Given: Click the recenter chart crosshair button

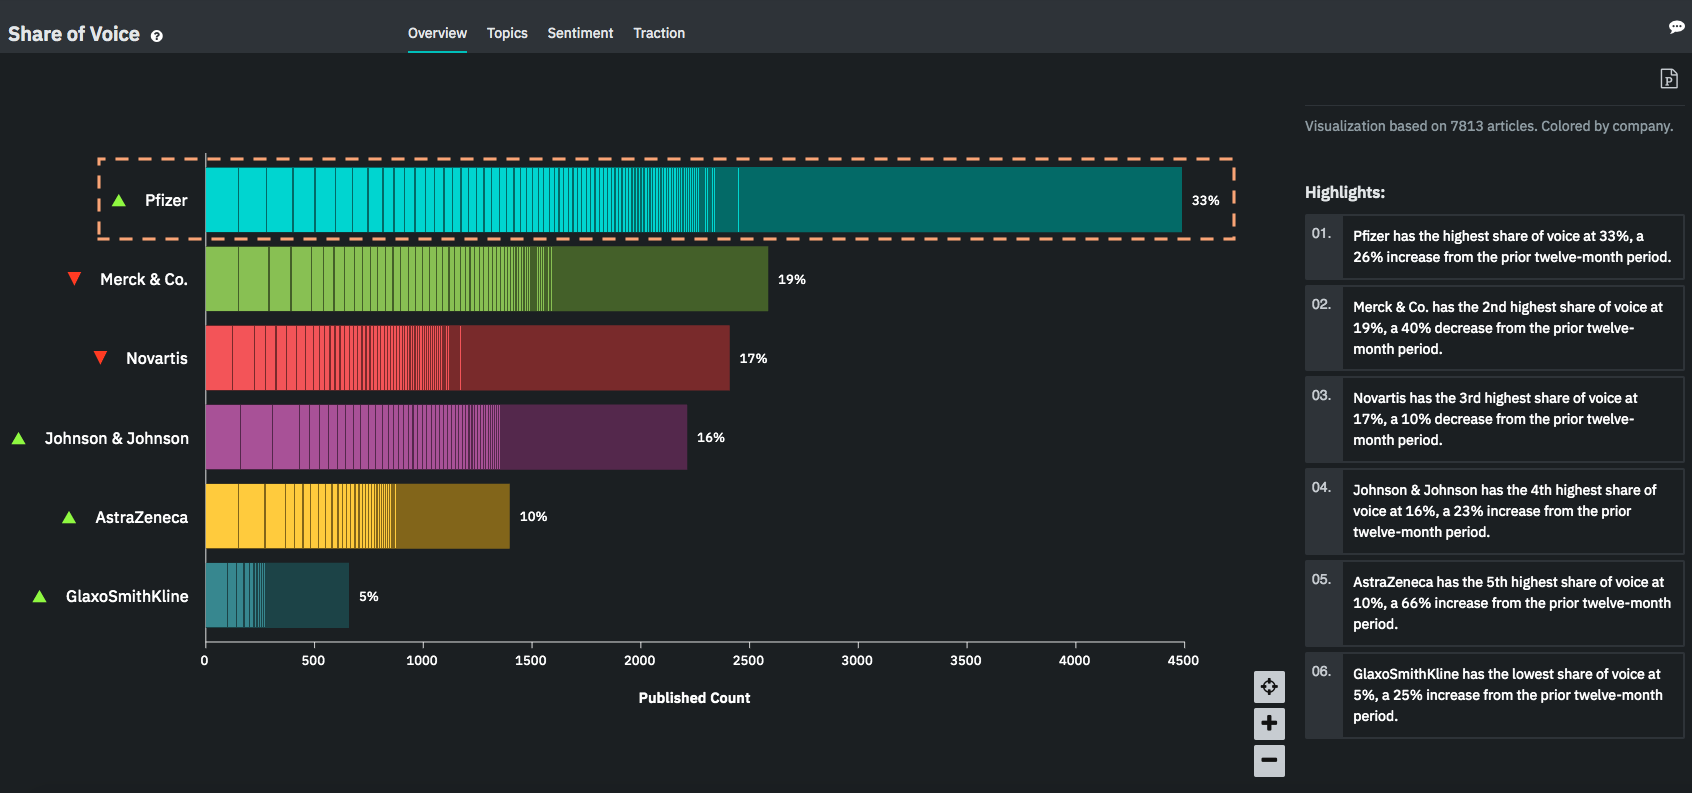Looking at the screenshot, I should 1269,686.
